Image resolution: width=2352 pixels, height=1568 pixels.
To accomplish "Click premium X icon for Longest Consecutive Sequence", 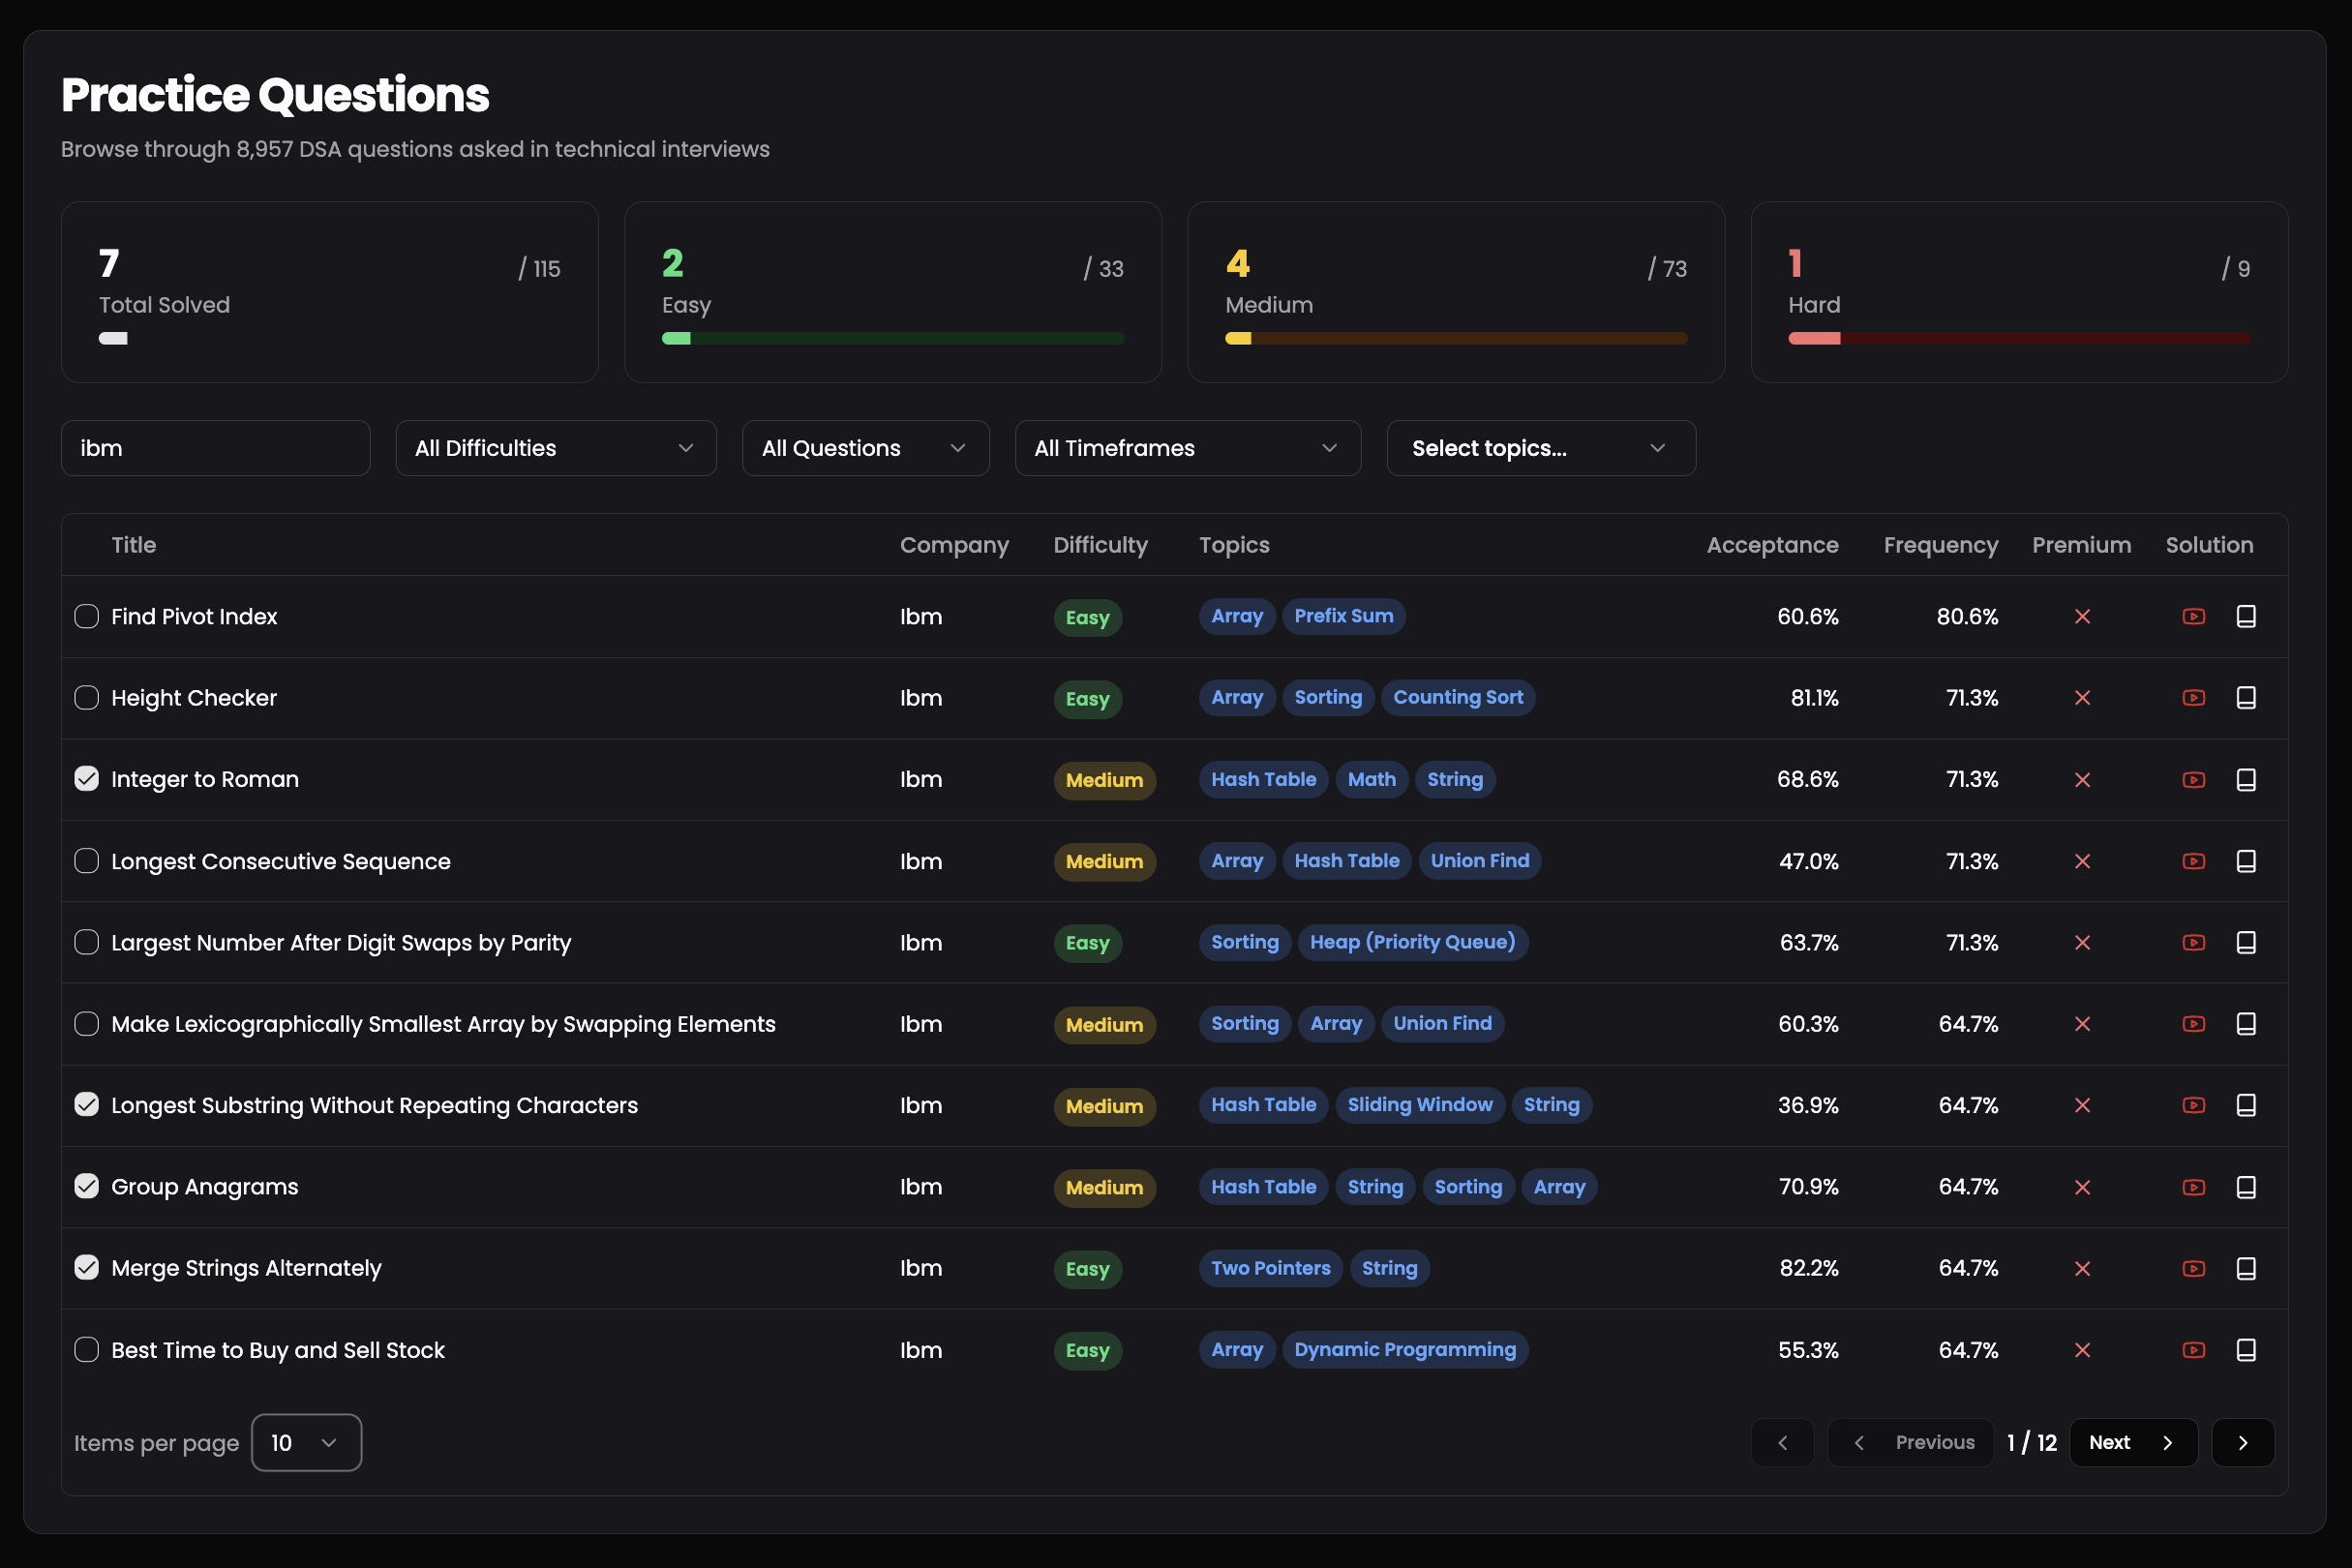I will 2082,861.
